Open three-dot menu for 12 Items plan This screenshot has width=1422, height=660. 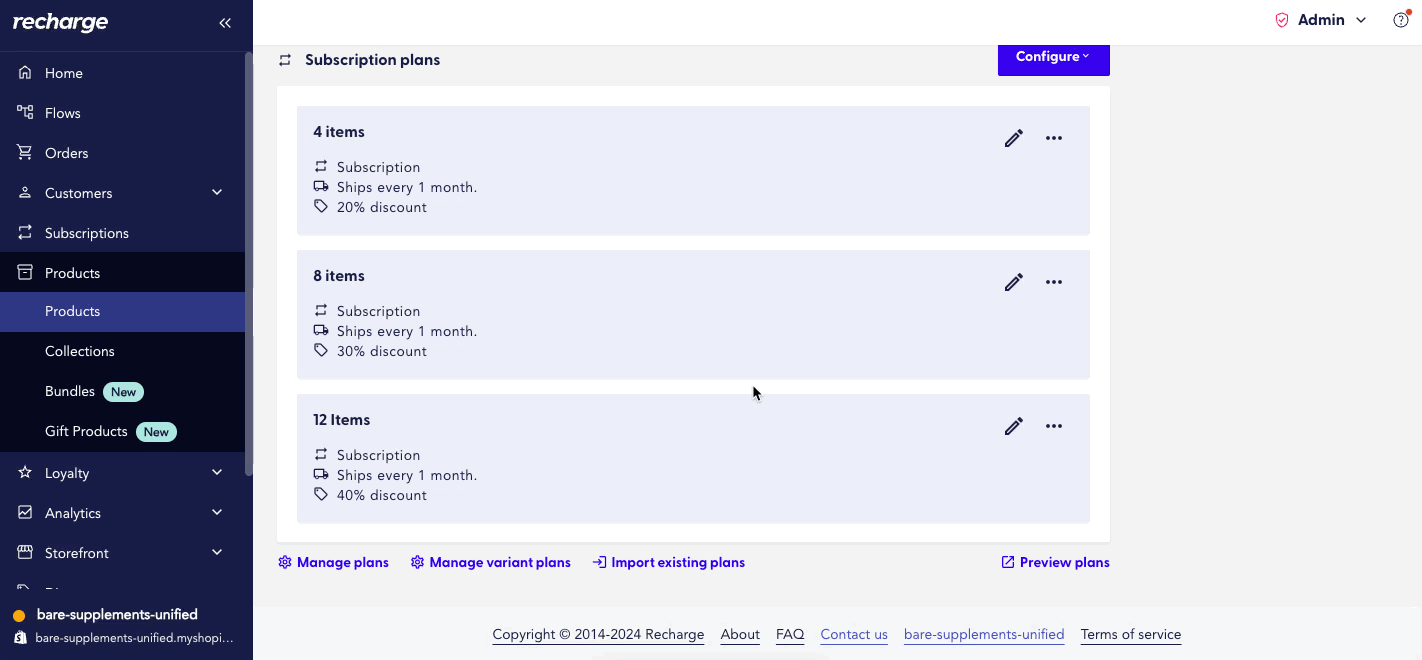click(x=1054, y=426)
